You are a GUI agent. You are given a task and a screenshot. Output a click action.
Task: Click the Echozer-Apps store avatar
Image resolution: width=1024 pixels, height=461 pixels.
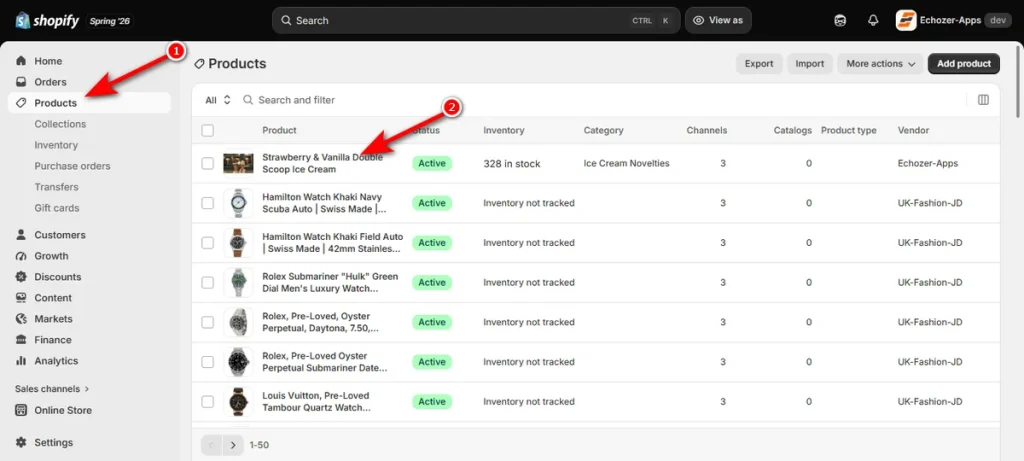click(906, 20)
